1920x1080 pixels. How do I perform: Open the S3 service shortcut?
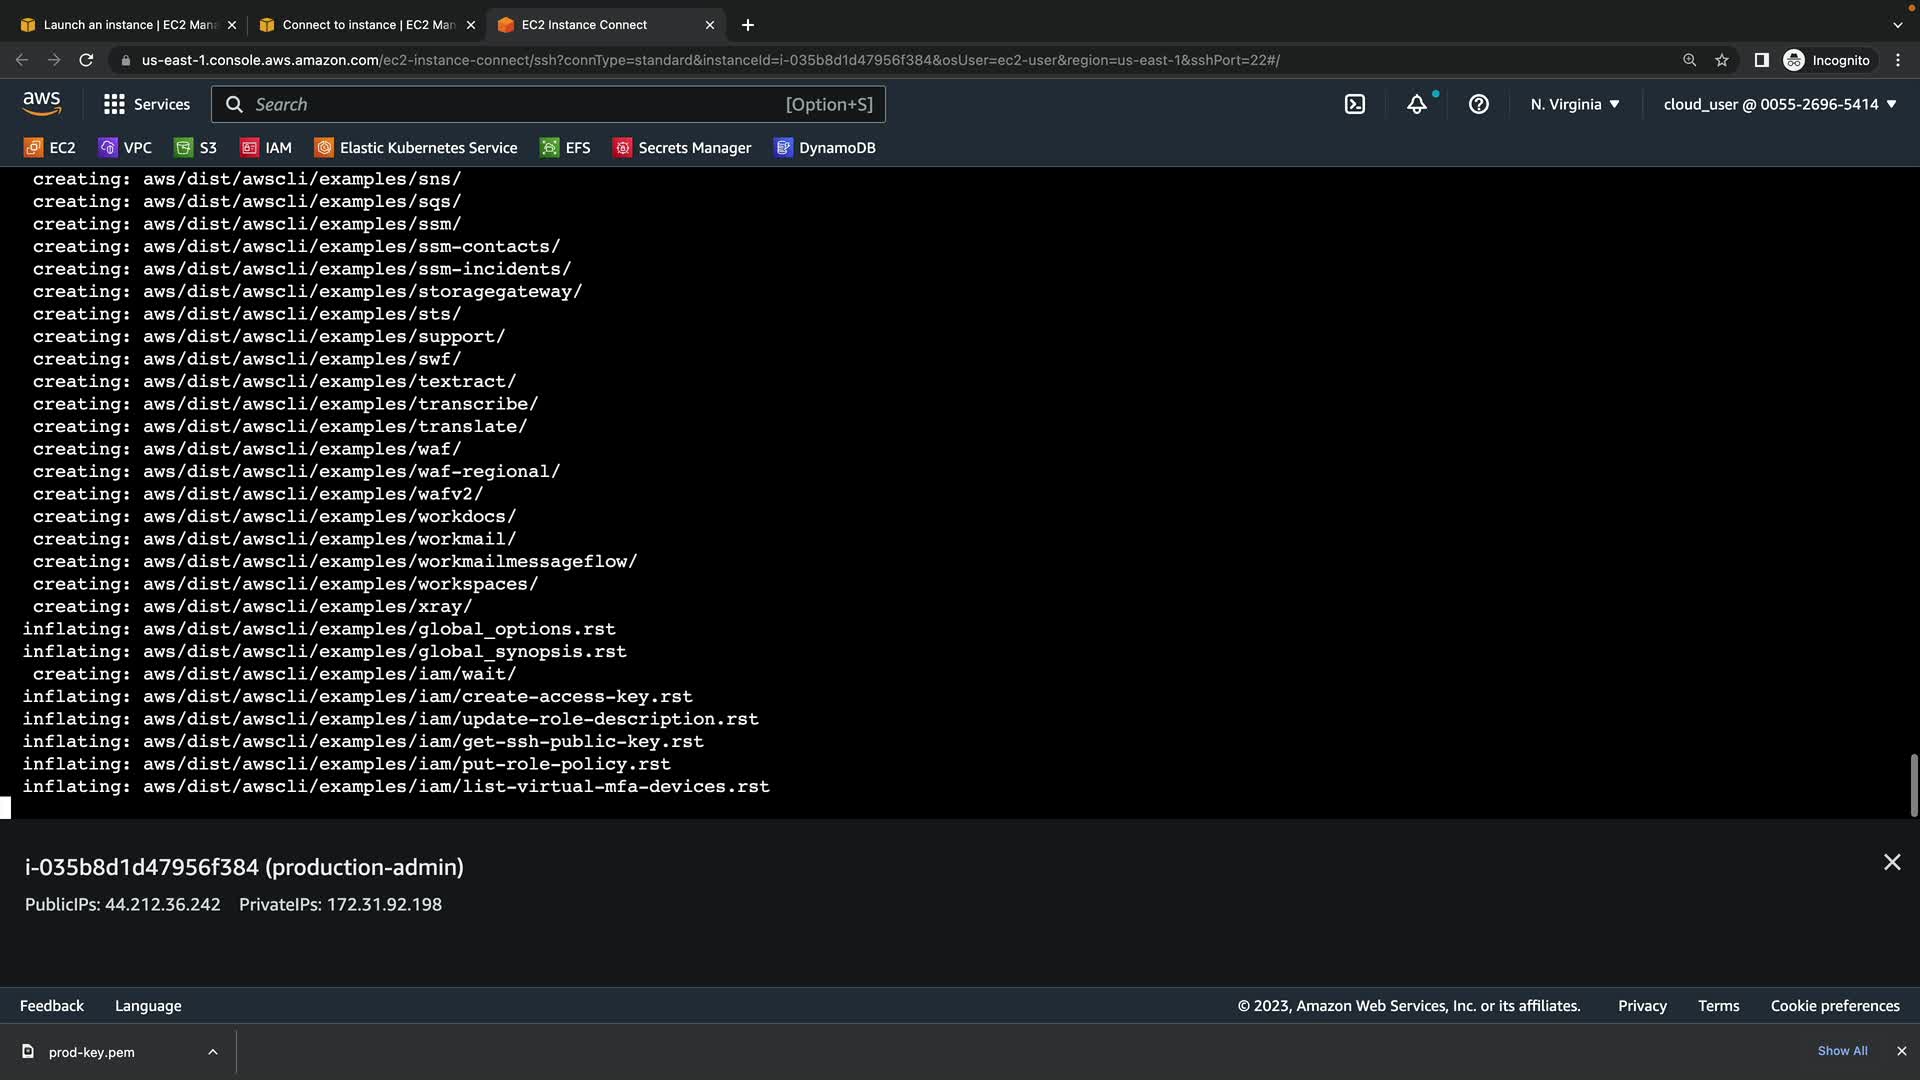coord(196,148)
